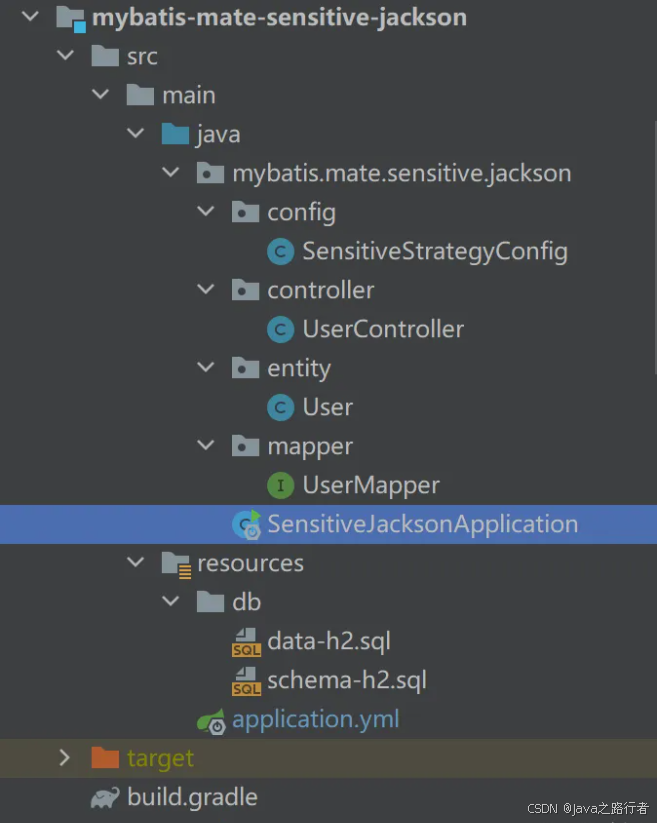657x823 pixels.
Task: Click the db folder icon
Action: coord(210,602)
